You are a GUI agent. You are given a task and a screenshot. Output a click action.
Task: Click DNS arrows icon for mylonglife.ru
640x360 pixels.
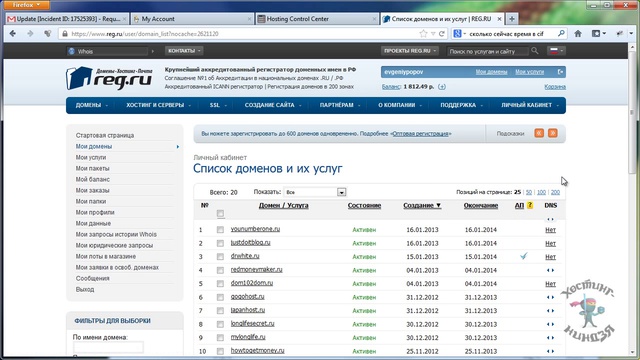click(550, 338)
